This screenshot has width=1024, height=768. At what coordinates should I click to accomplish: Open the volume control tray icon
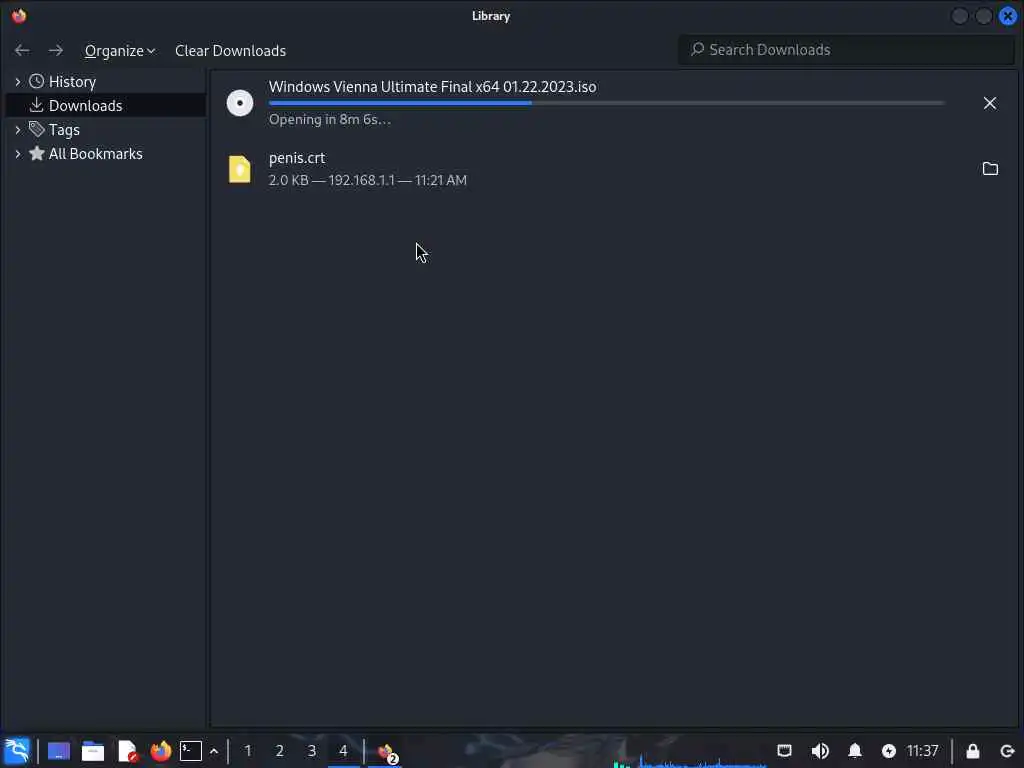point(820,751)
